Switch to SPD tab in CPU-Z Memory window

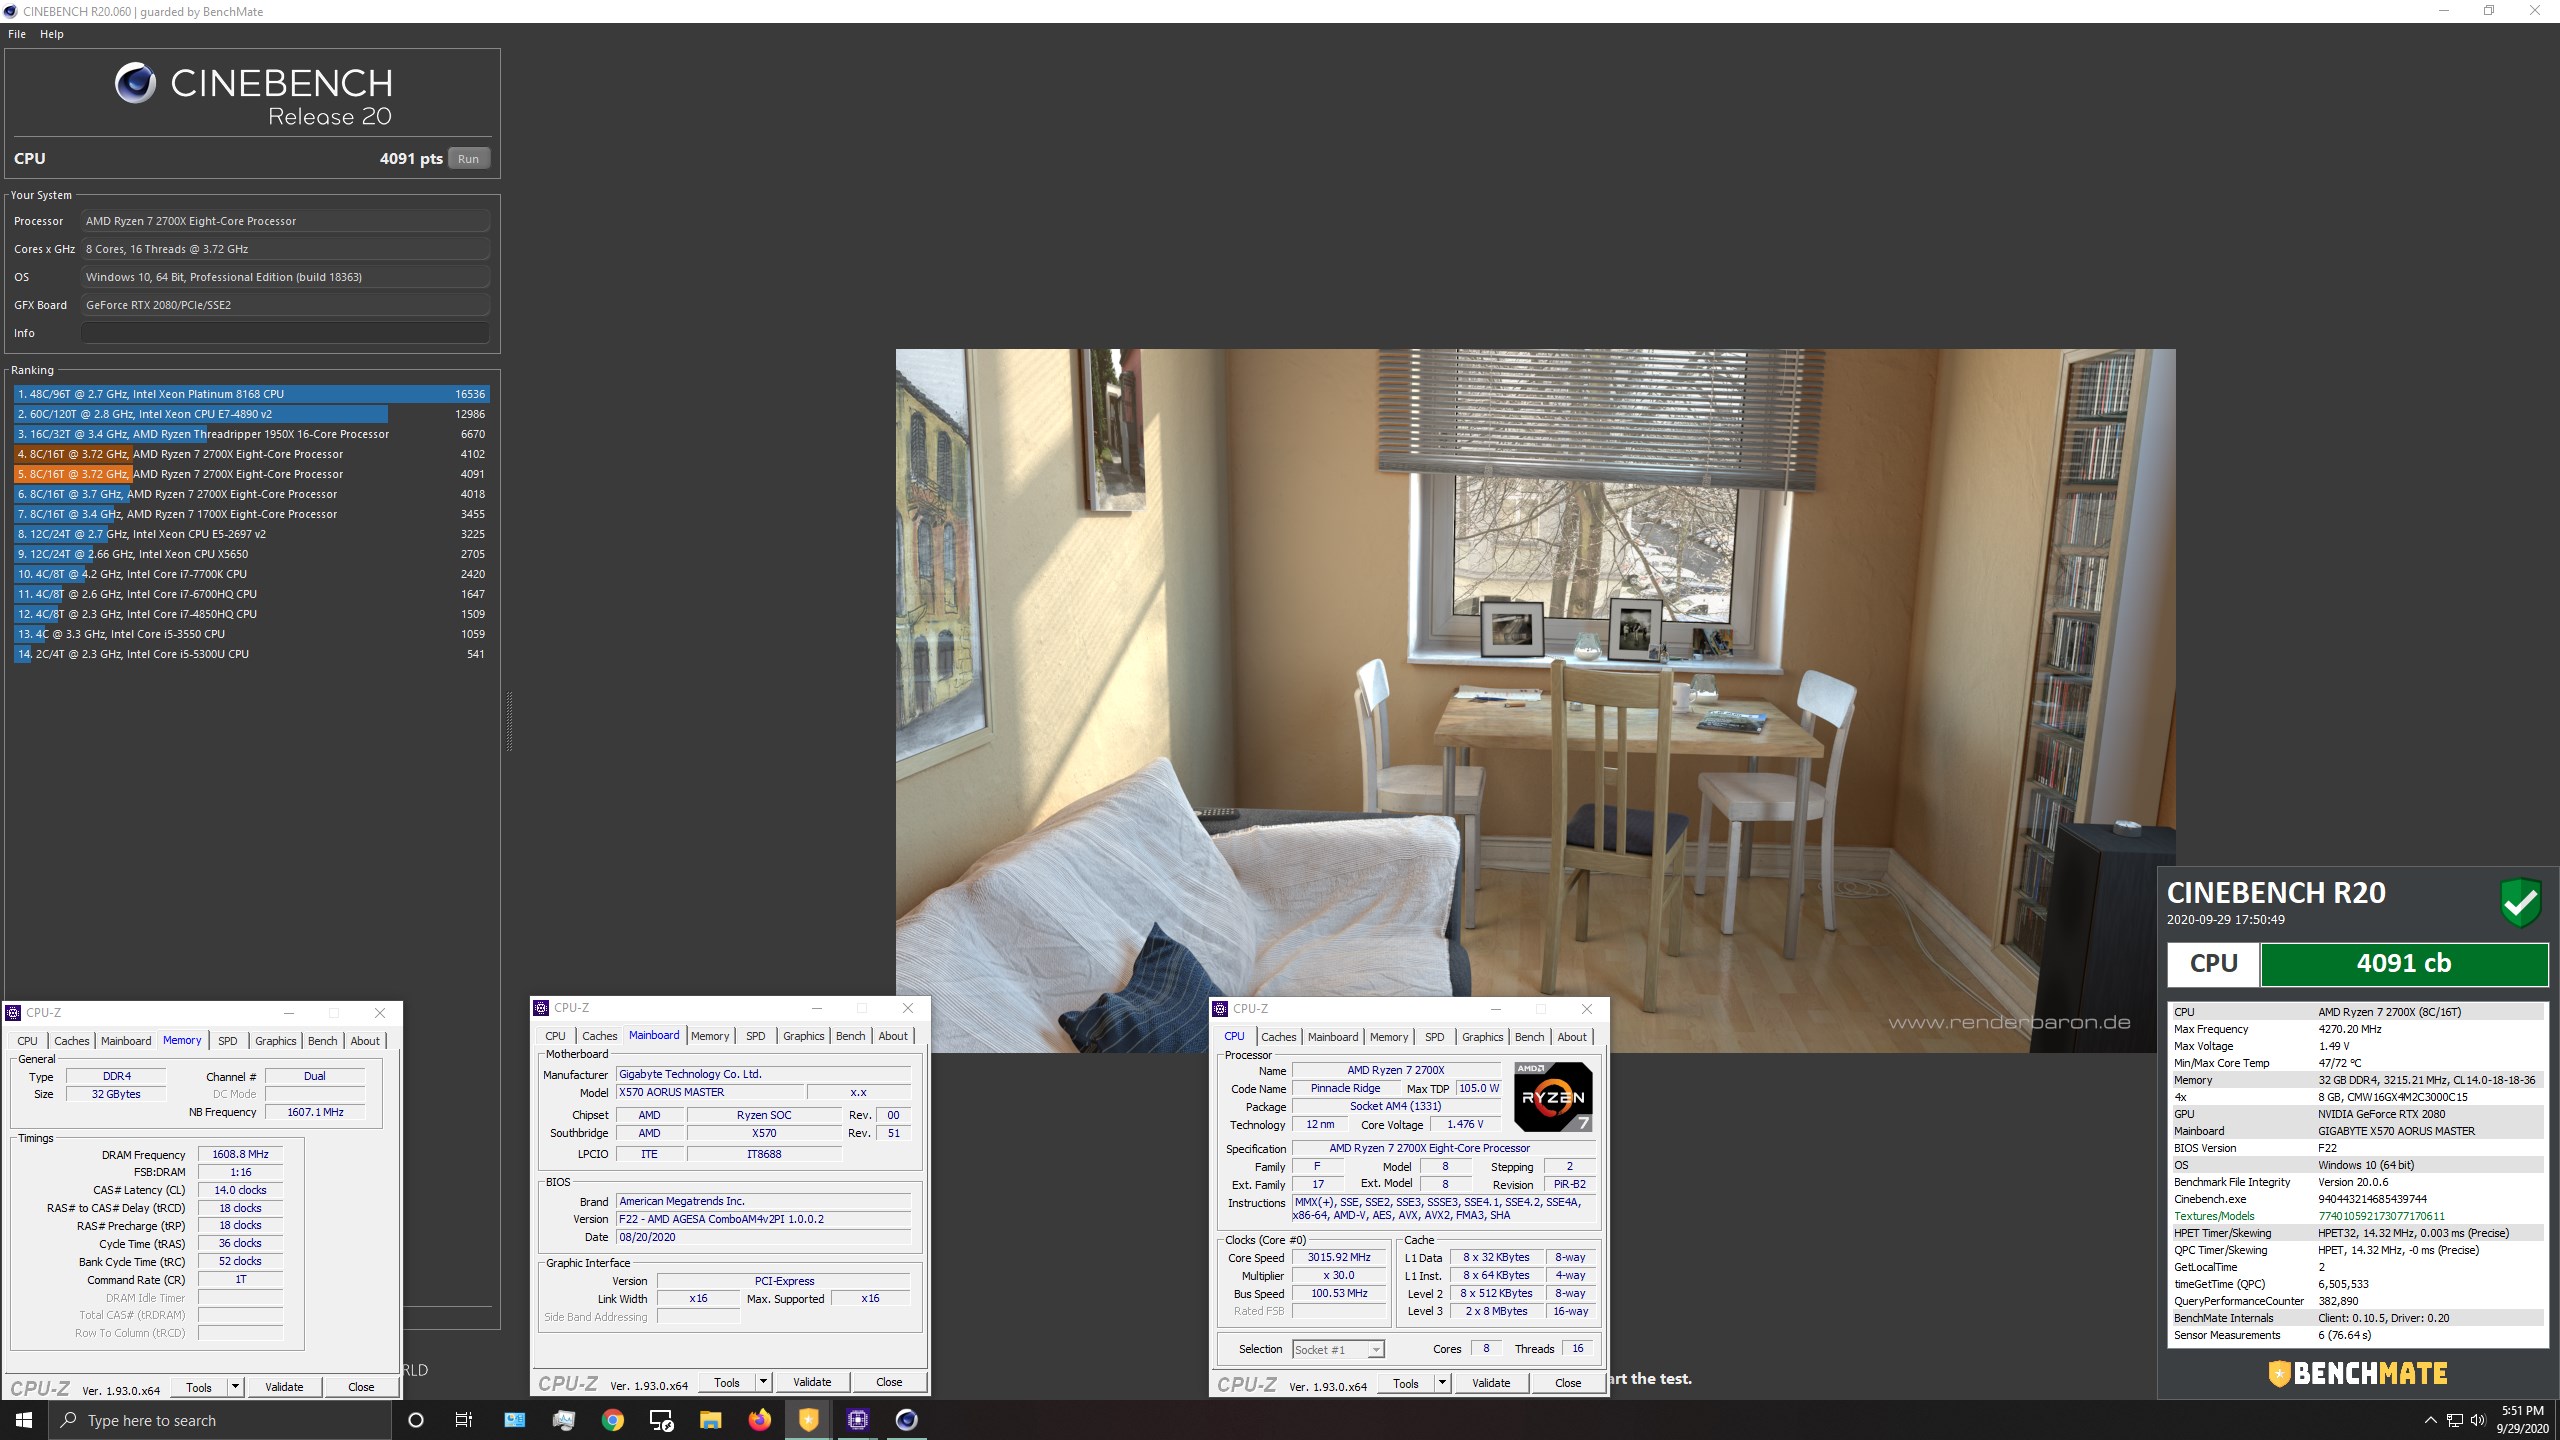pos(228,1041)
